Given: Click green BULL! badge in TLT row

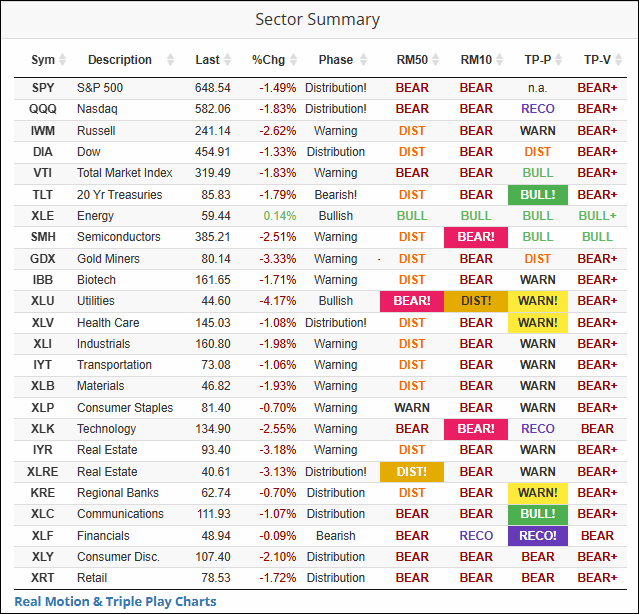Looking at the screenshot, I should [x=538, y=195].
